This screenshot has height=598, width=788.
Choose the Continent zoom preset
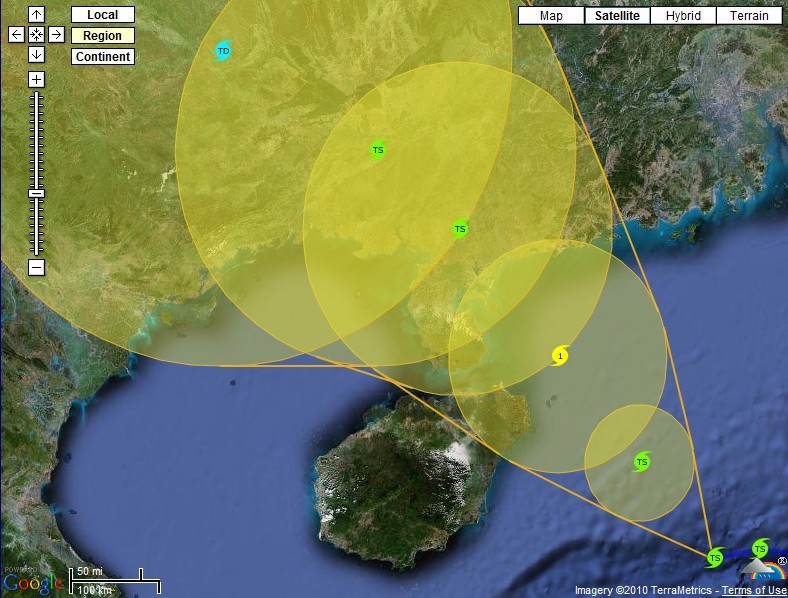pyautogui.click(x=102, y=57)
